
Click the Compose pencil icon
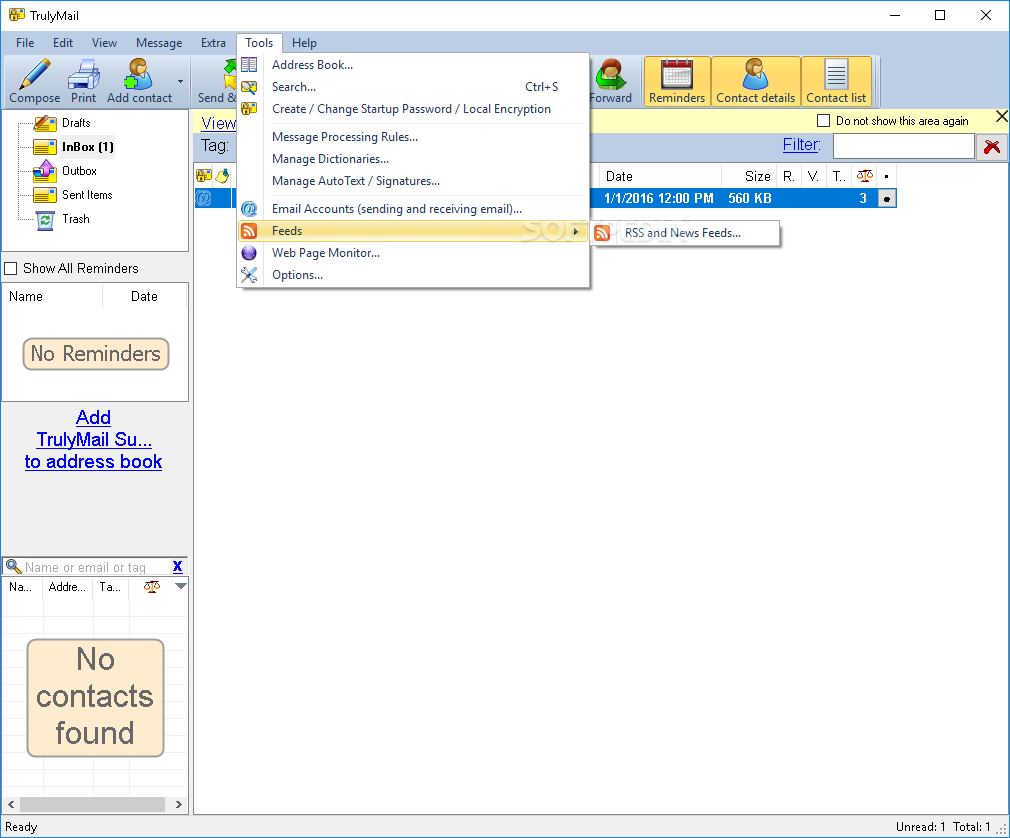coord(34,73)
